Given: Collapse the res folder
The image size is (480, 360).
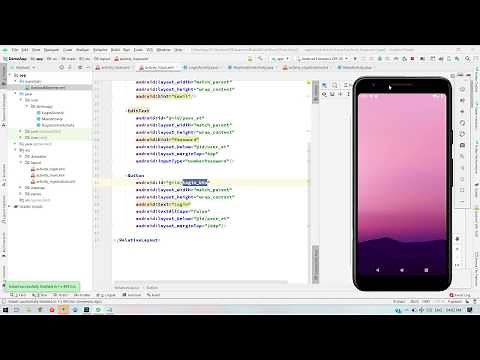Looking at the screenshot, I should coord(15,150).
